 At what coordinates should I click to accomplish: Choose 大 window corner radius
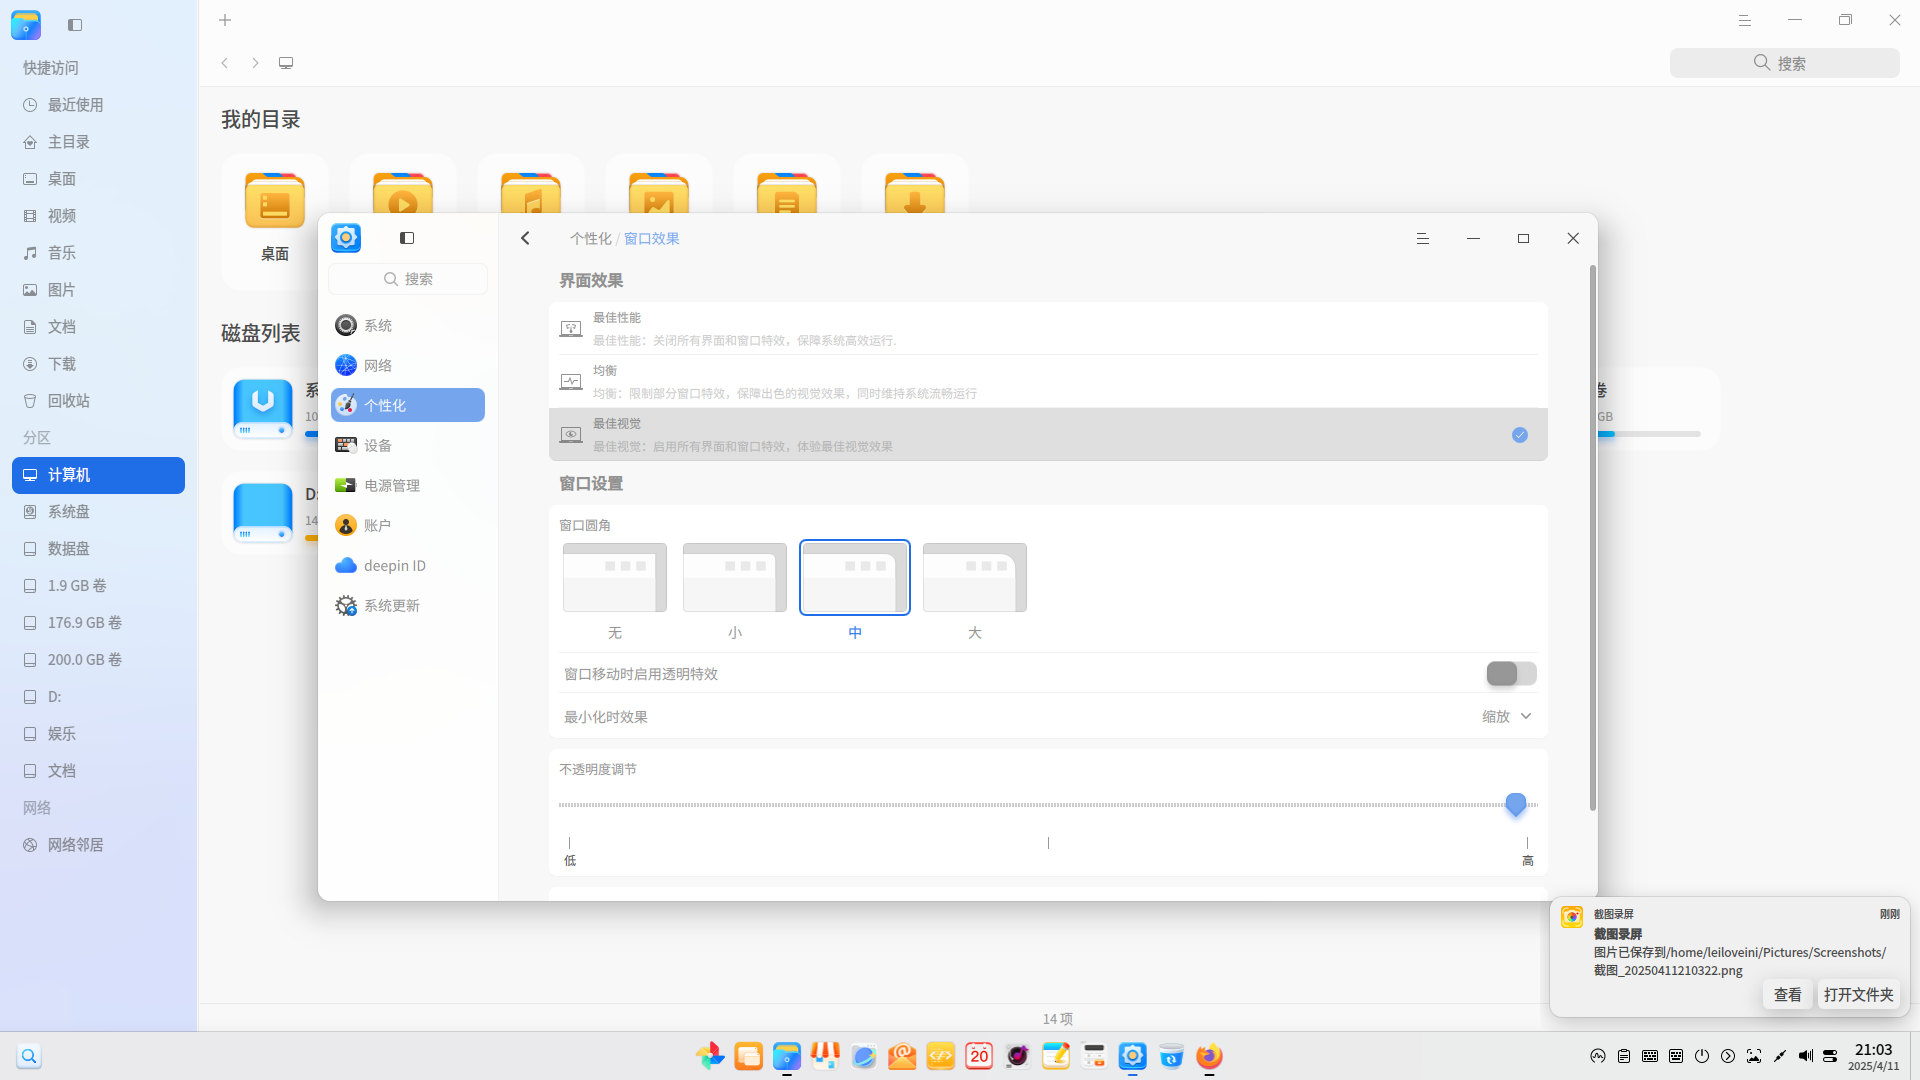(x=975, y=578)
